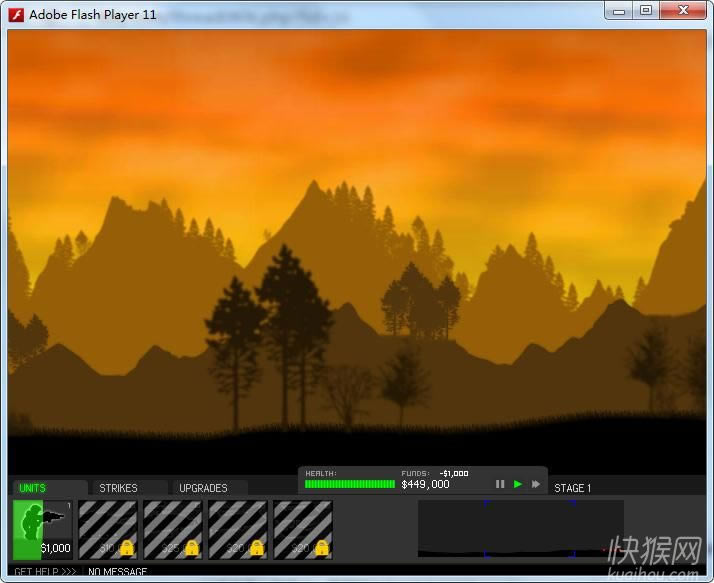Screen dimensions: 714x583
Task: Click the second locked unit slot
Action: 172,530
